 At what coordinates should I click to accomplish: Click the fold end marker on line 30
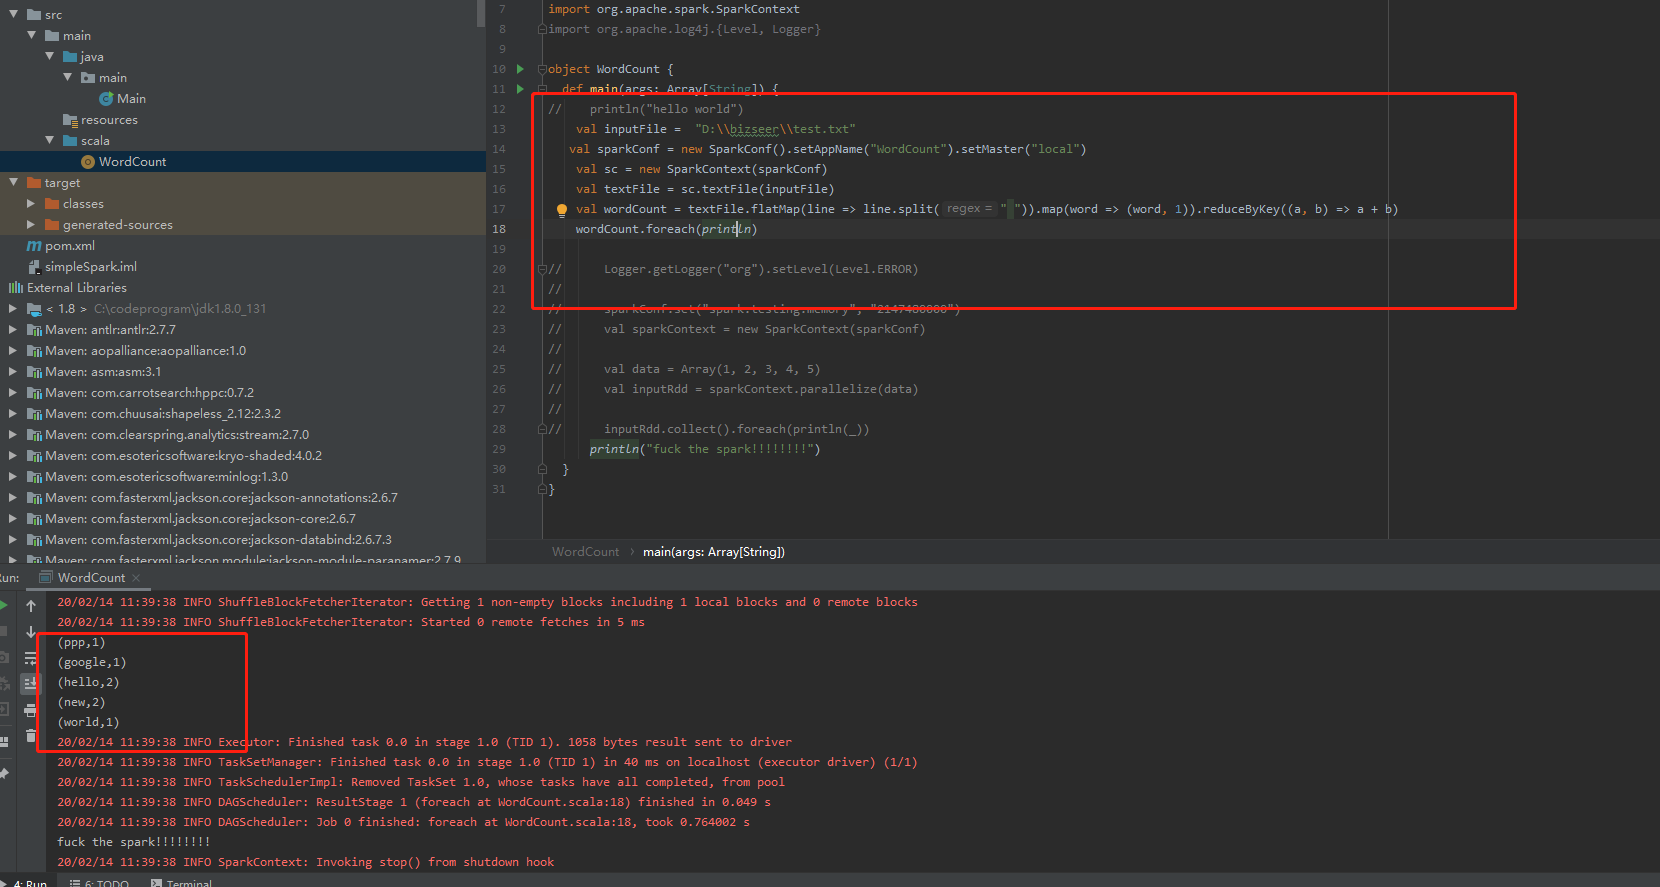tap(542, 469)
